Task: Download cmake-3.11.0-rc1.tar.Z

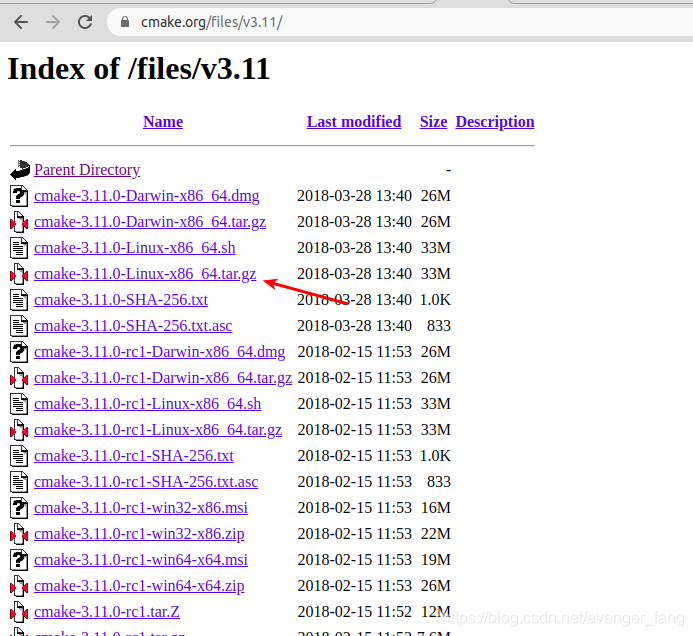Action: 107,612
